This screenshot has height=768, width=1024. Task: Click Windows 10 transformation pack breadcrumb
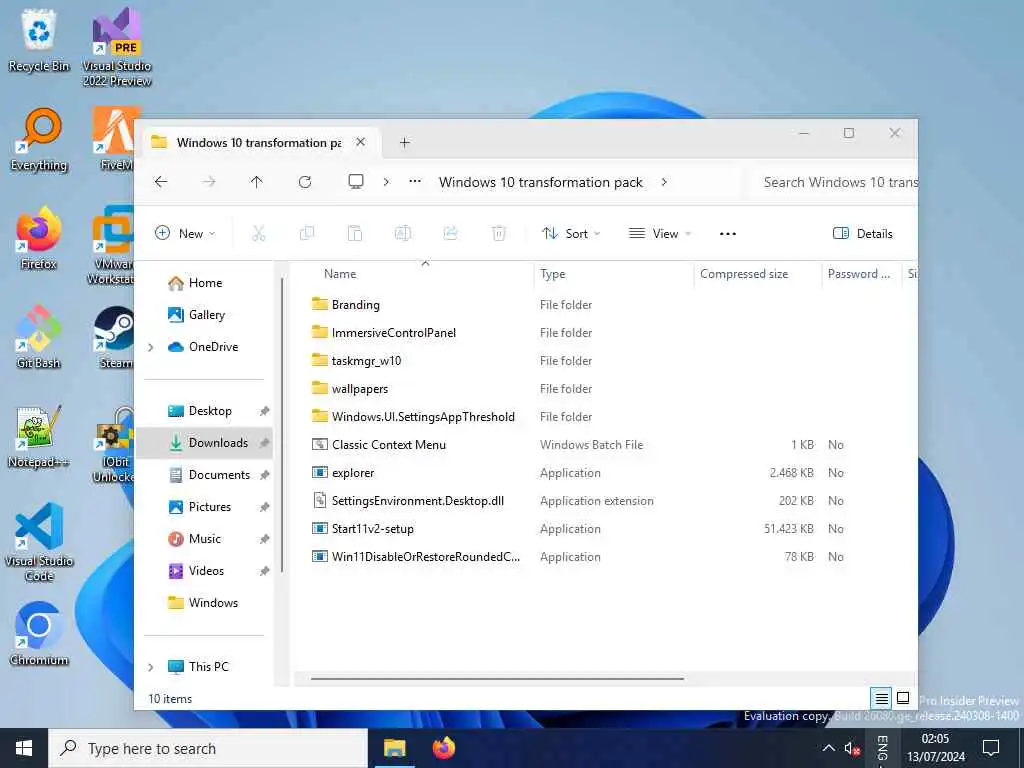point(541,182)
